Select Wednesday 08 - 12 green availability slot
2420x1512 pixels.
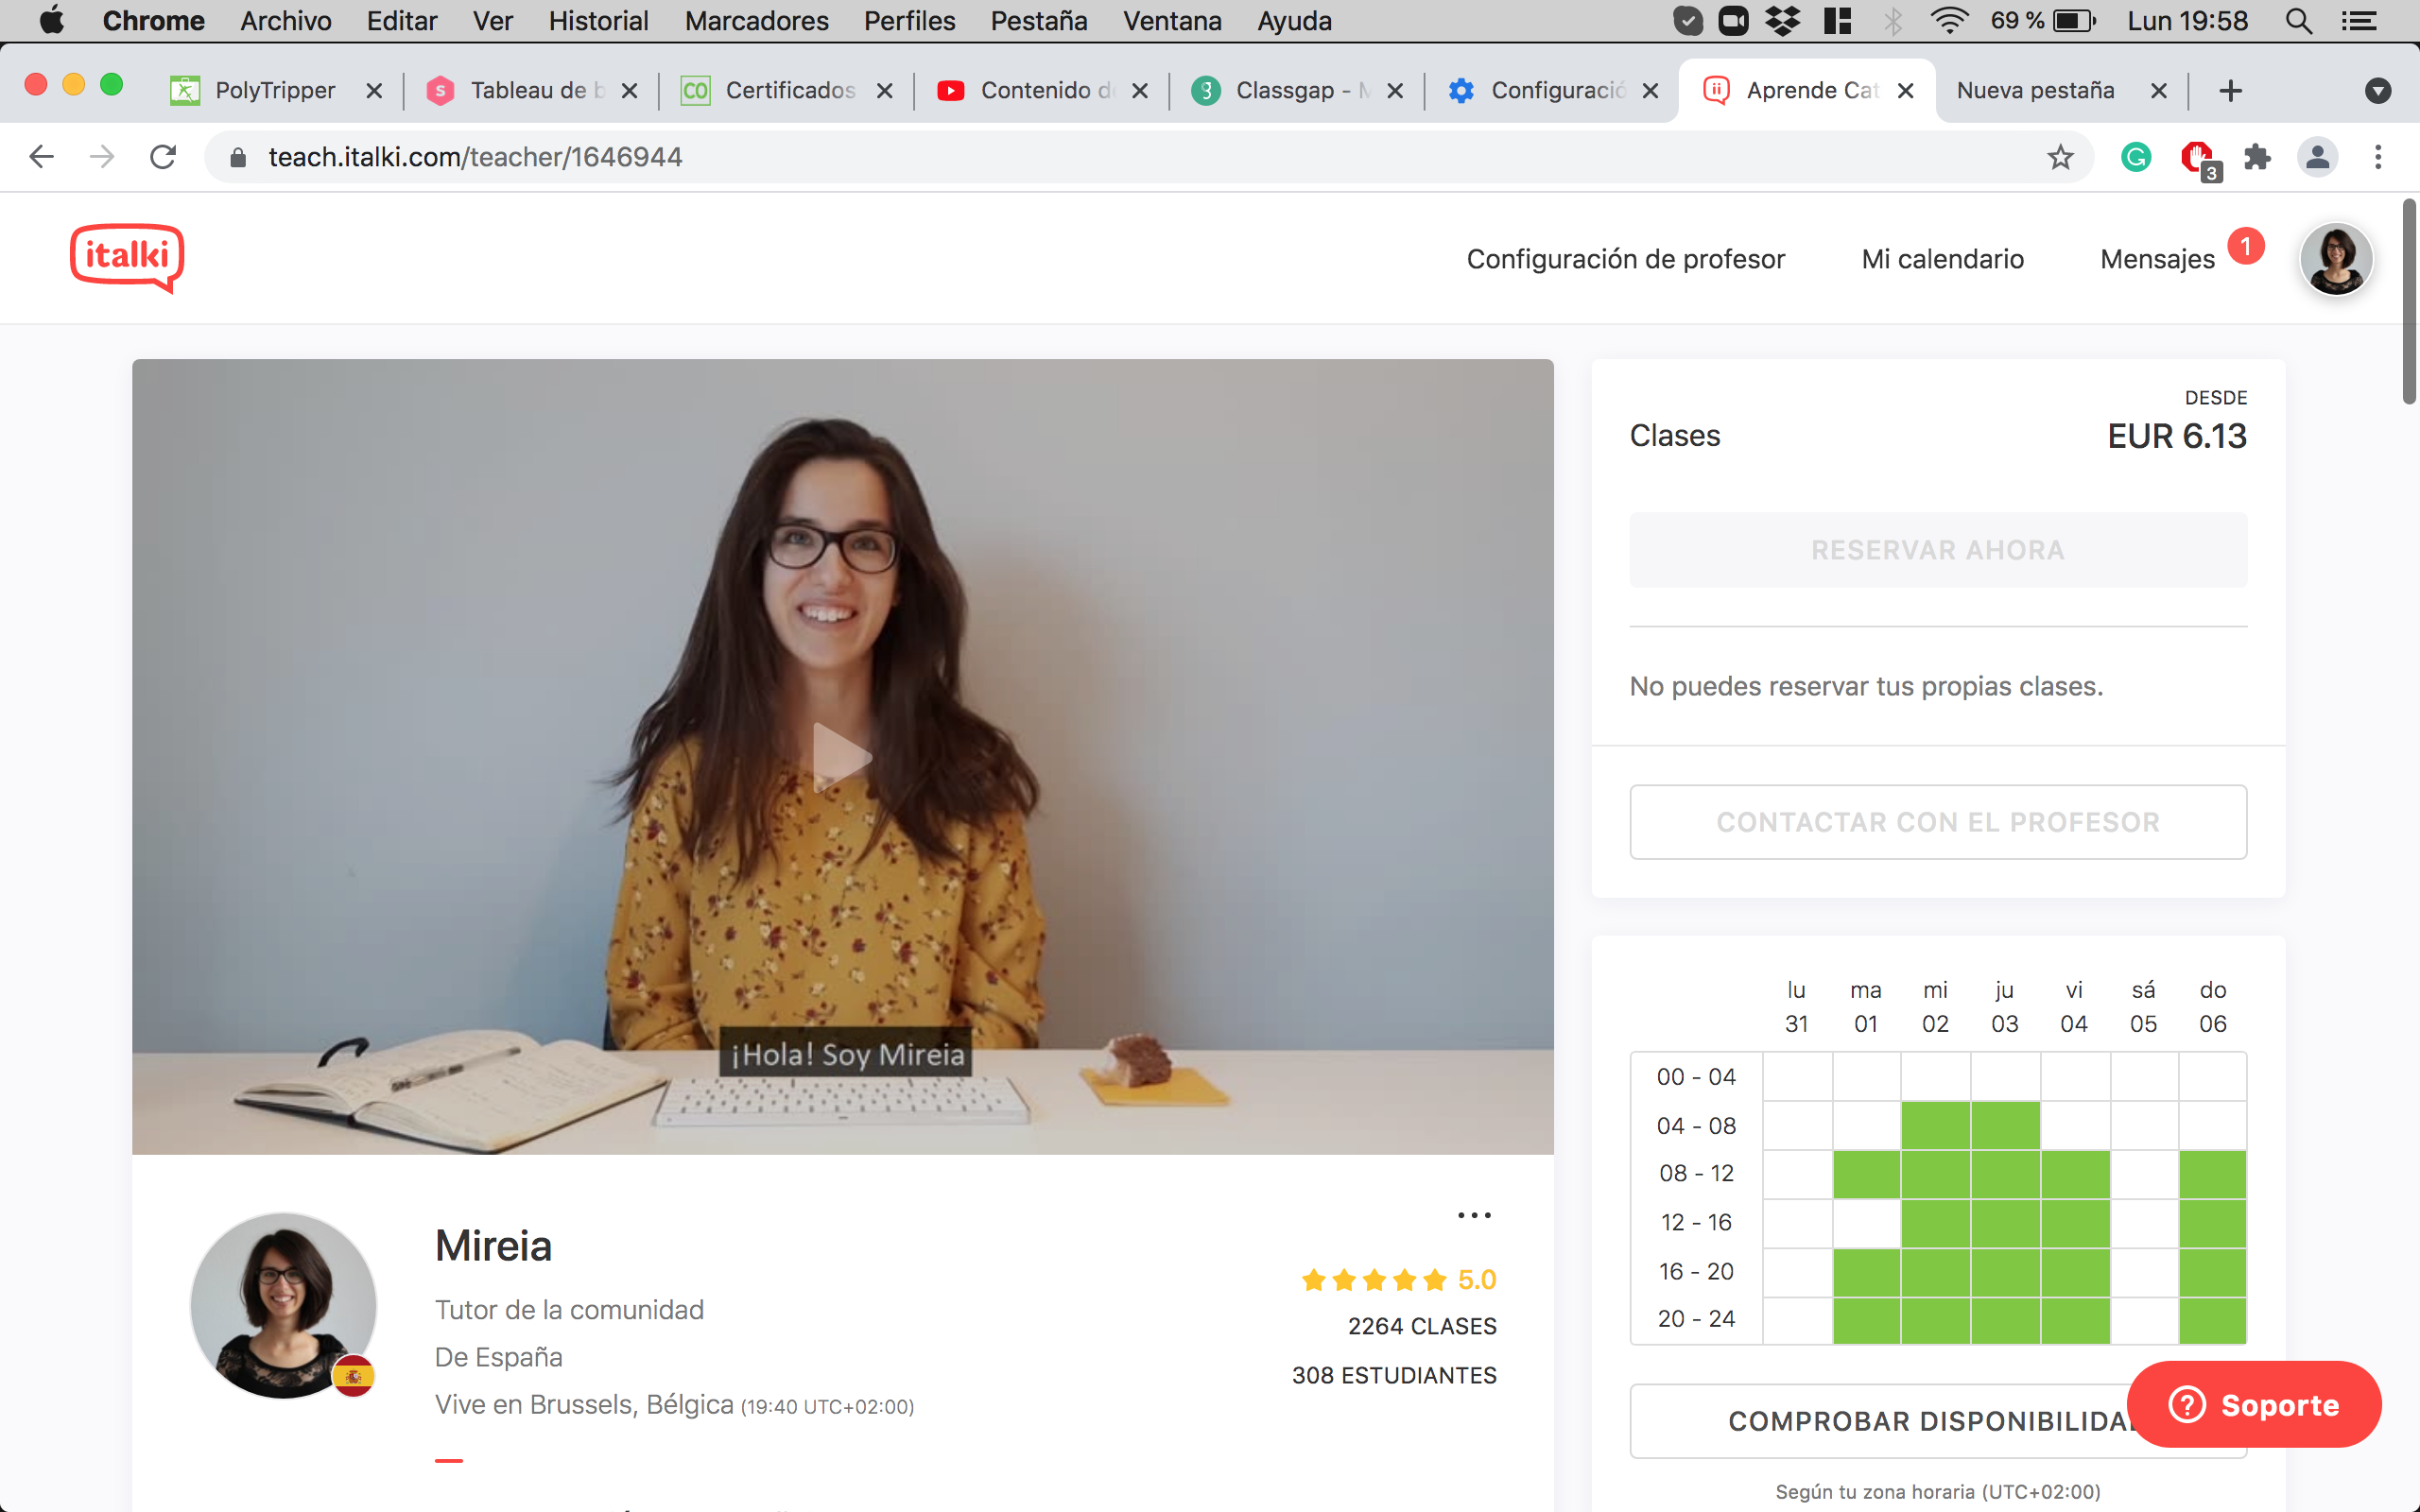(1935, 1174)
